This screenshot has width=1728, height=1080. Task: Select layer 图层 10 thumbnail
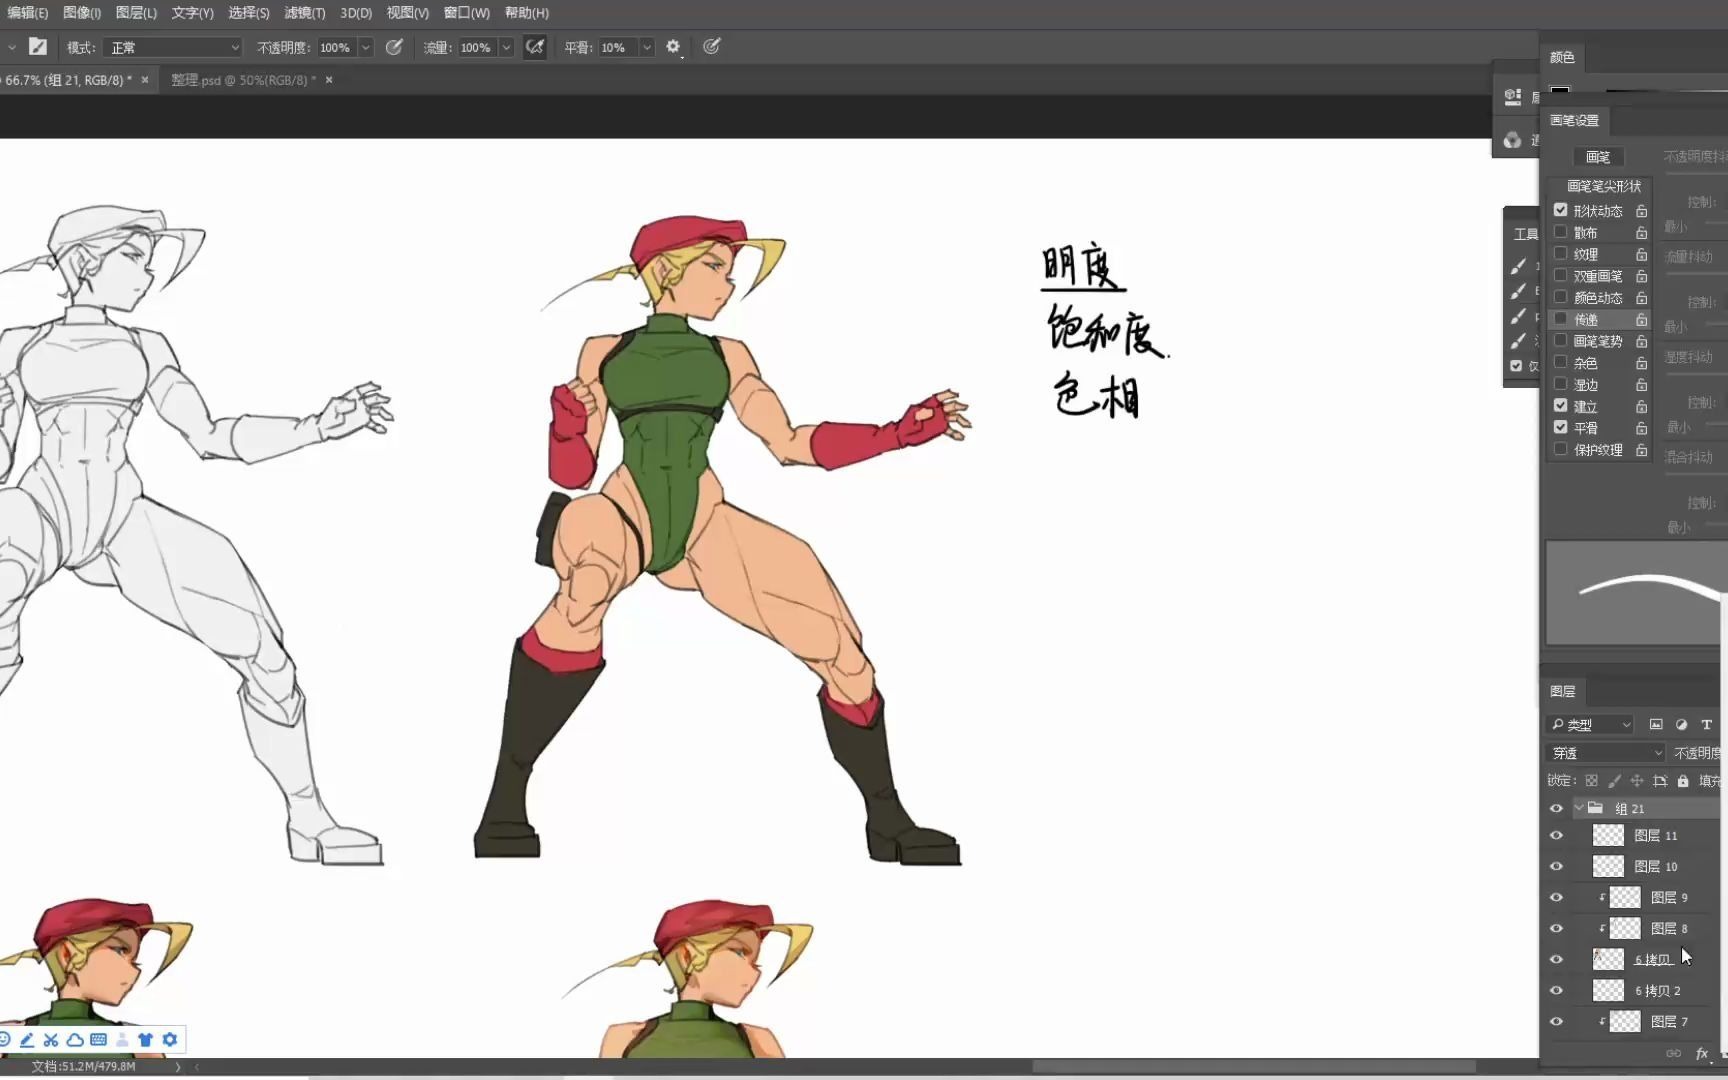tap(1608, 866)
